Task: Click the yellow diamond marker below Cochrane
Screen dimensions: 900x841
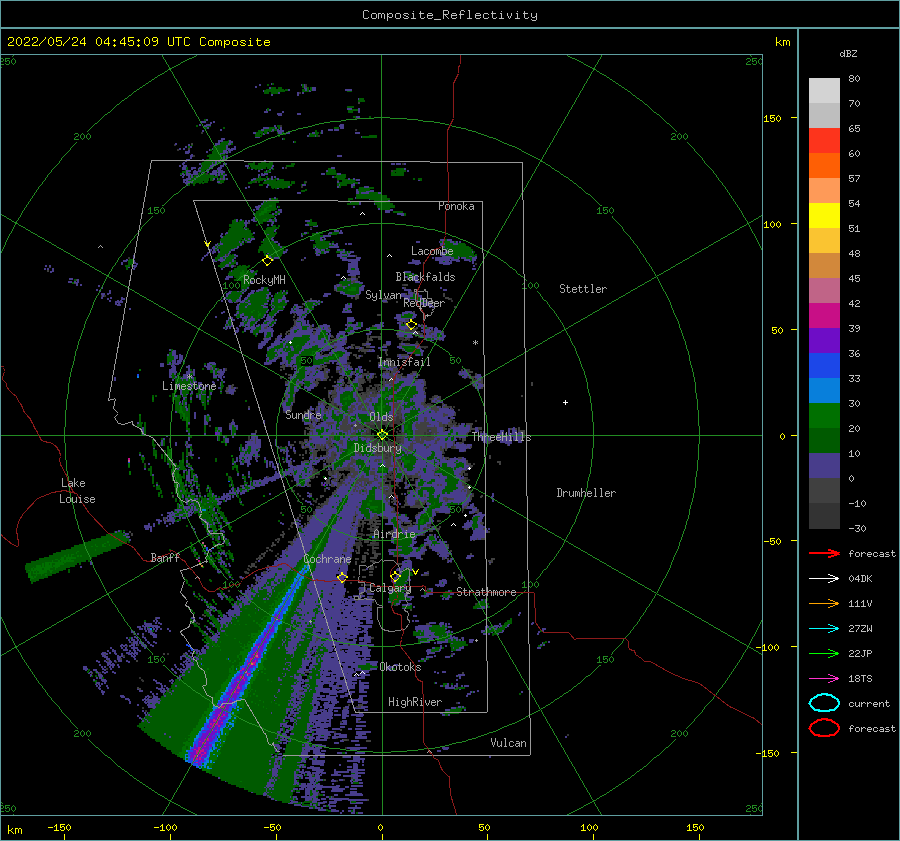Action: click(342, 577)
